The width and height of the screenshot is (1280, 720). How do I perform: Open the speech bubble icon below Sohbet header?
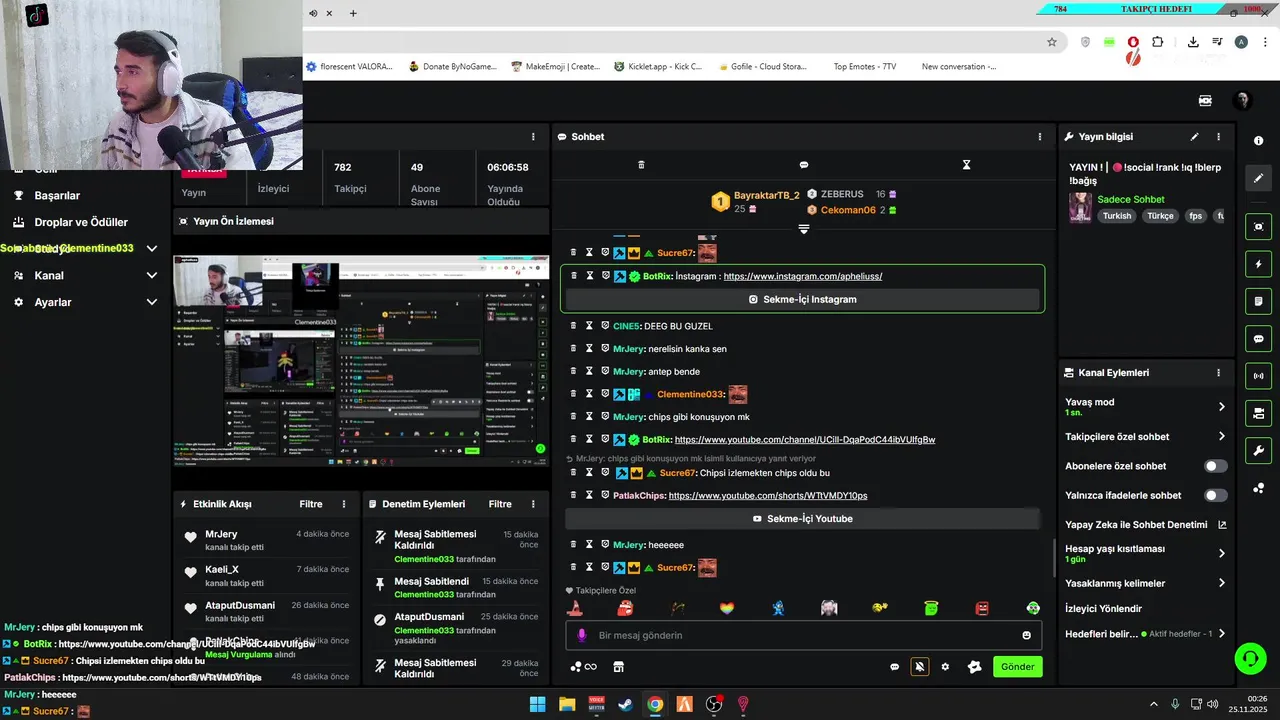point(804,165)
